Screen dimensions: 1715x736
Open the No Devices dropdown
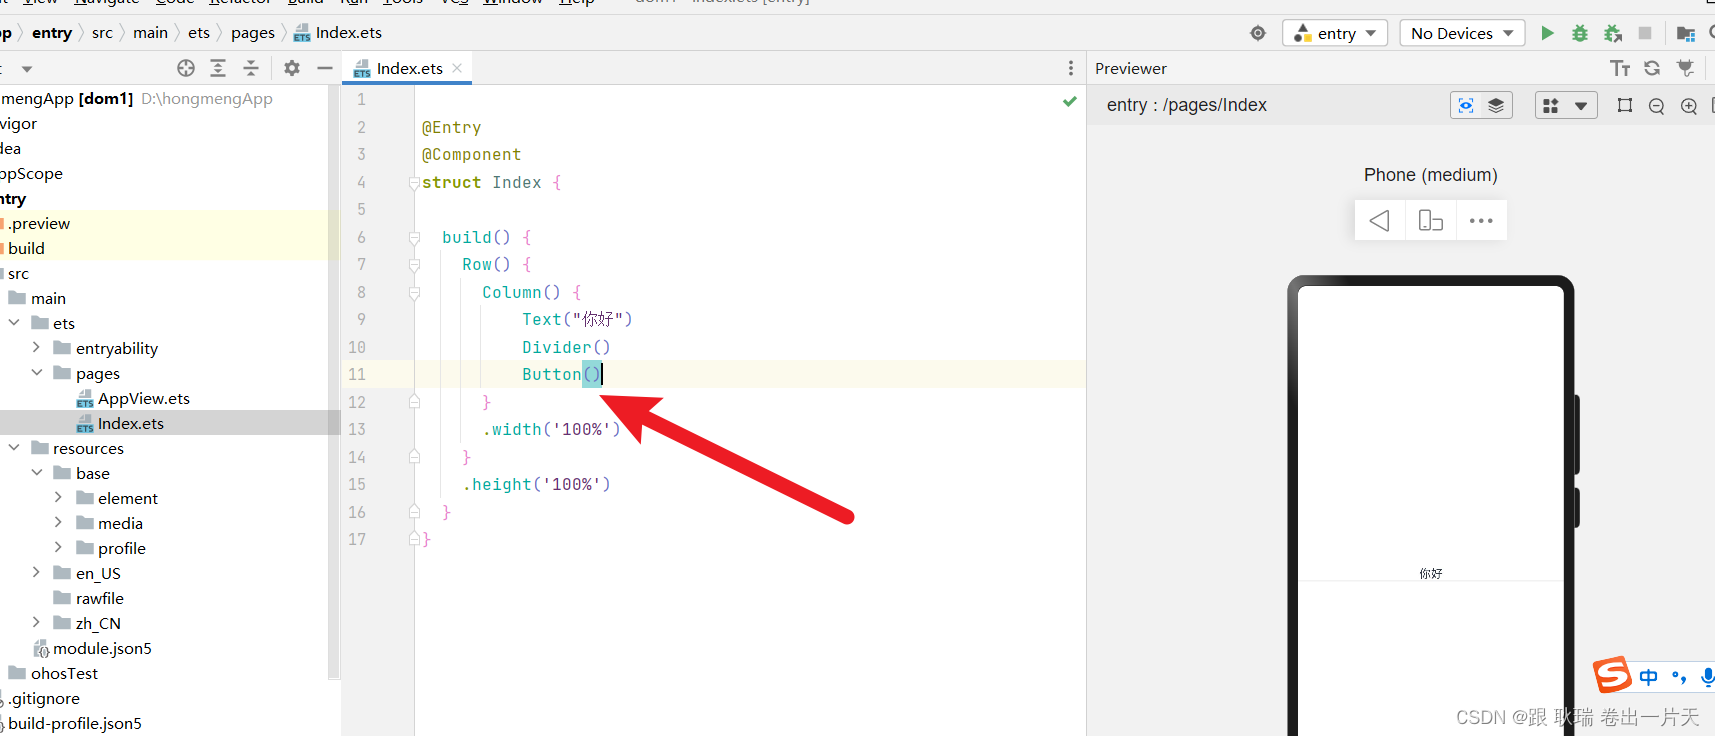click(1462, 33)
